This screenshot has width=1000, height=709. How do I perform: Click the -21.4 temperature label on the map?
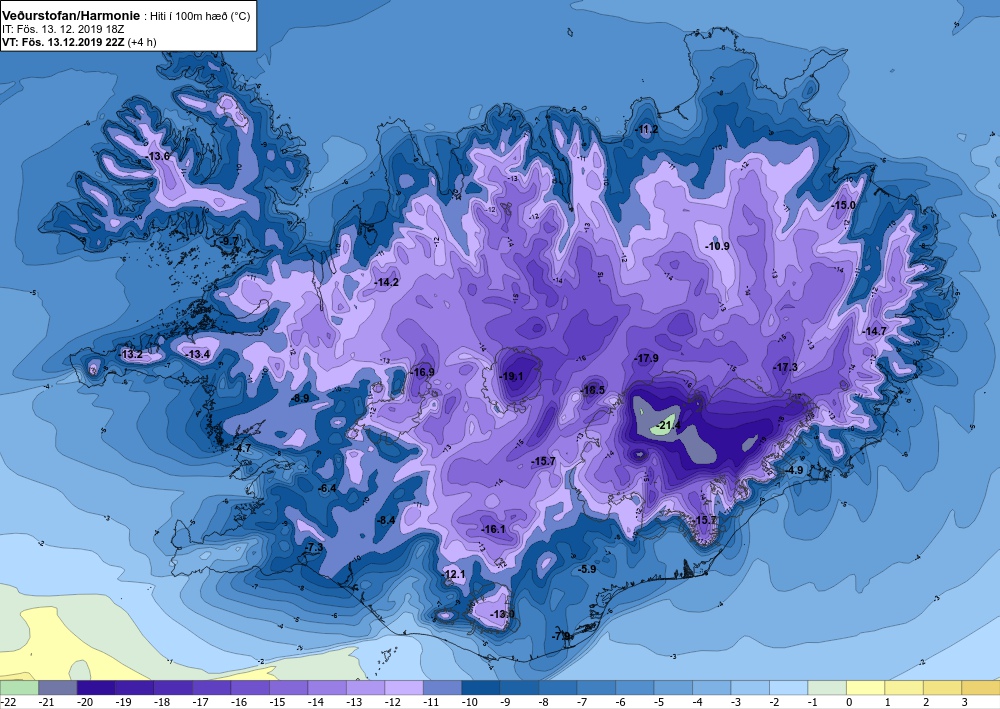(668, 425)
